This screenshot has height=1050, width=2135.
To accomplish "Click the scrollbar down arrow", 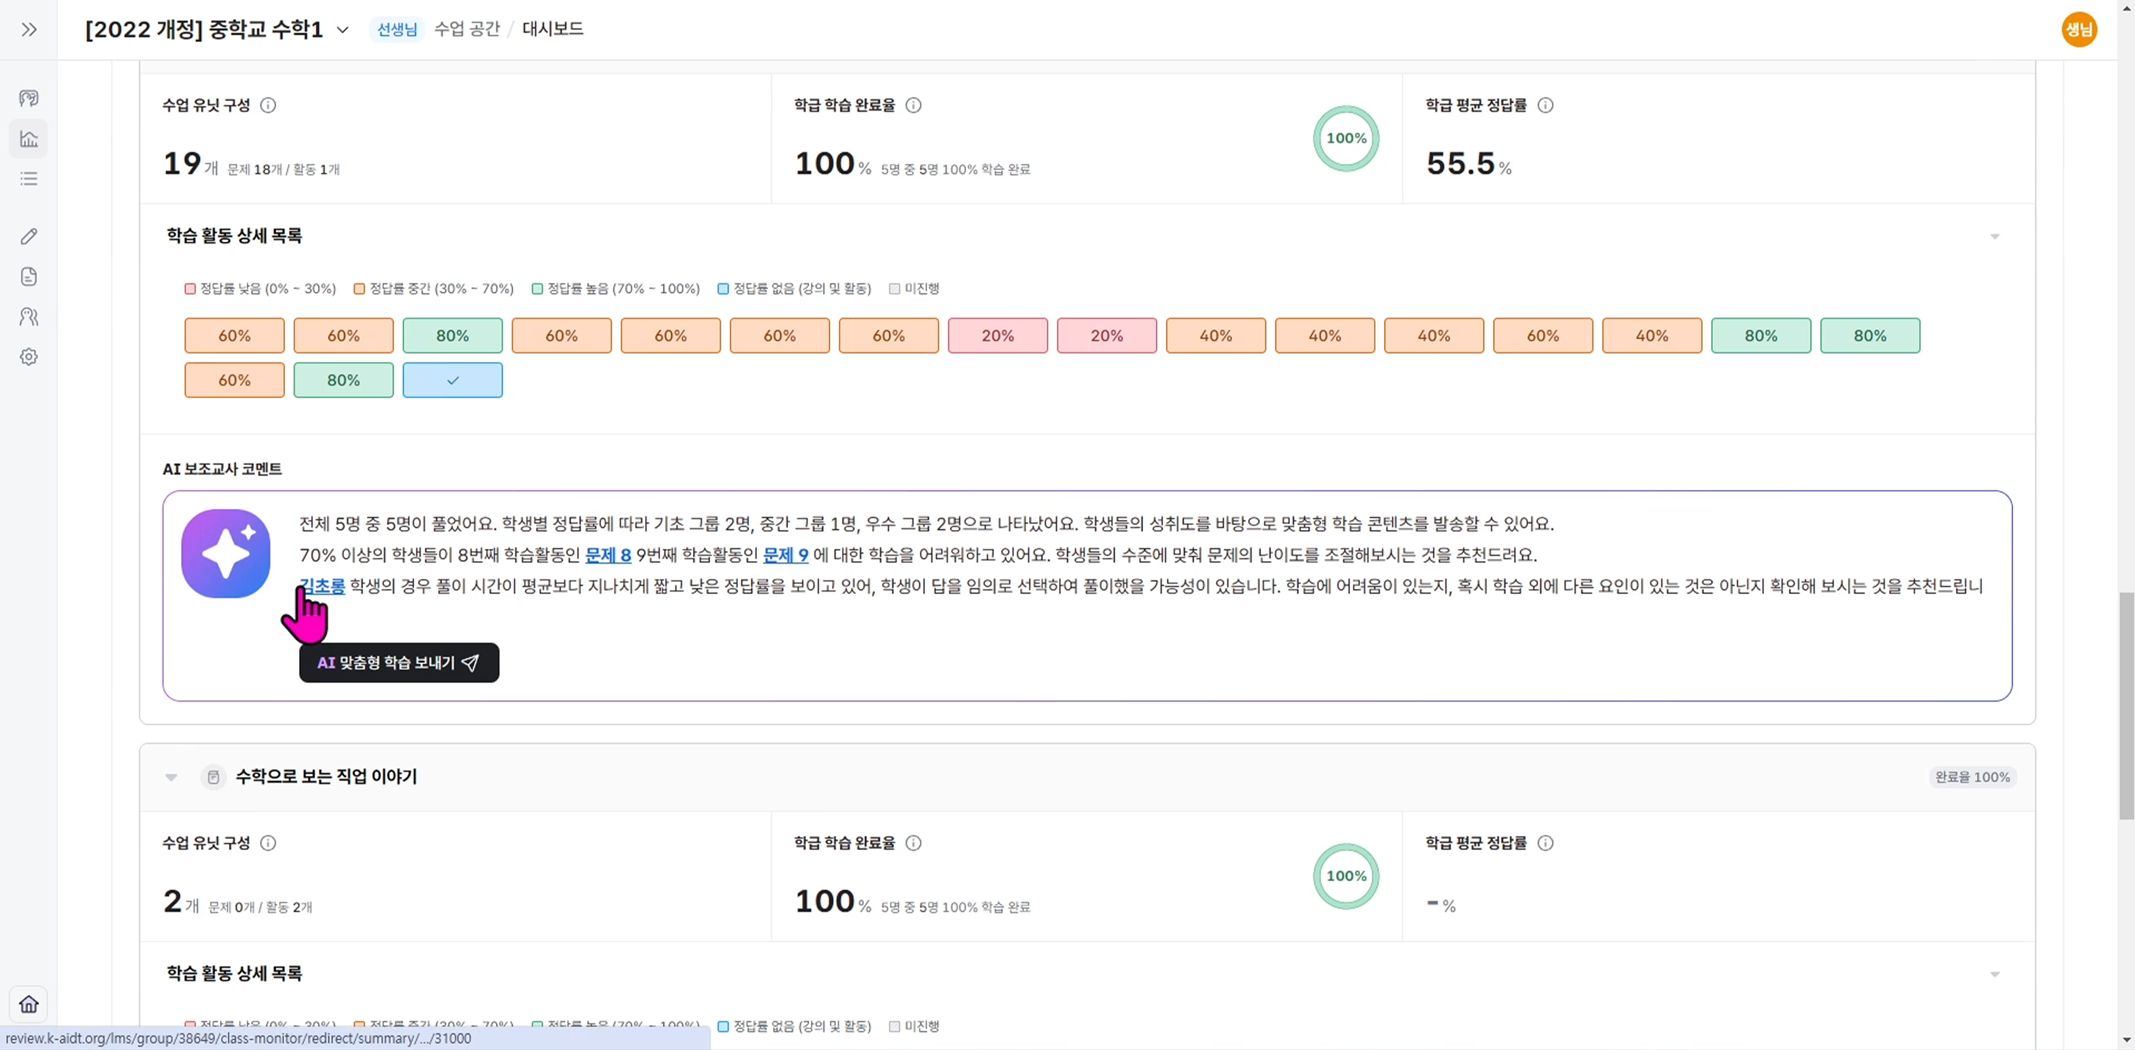I will coord(2126,1041).
